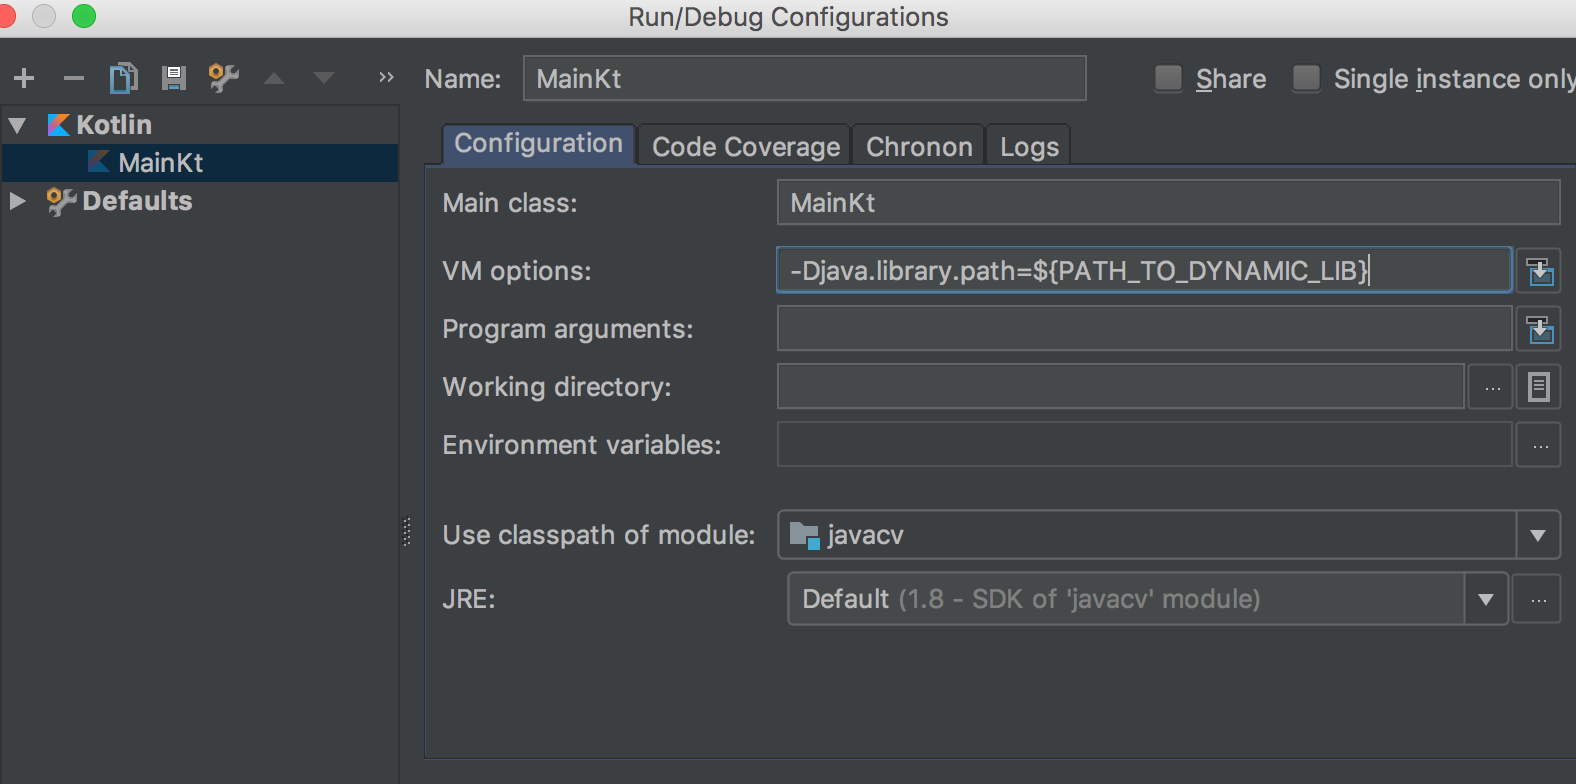
Task: Insert macro for Working directory
Action: coord(1539,386)
